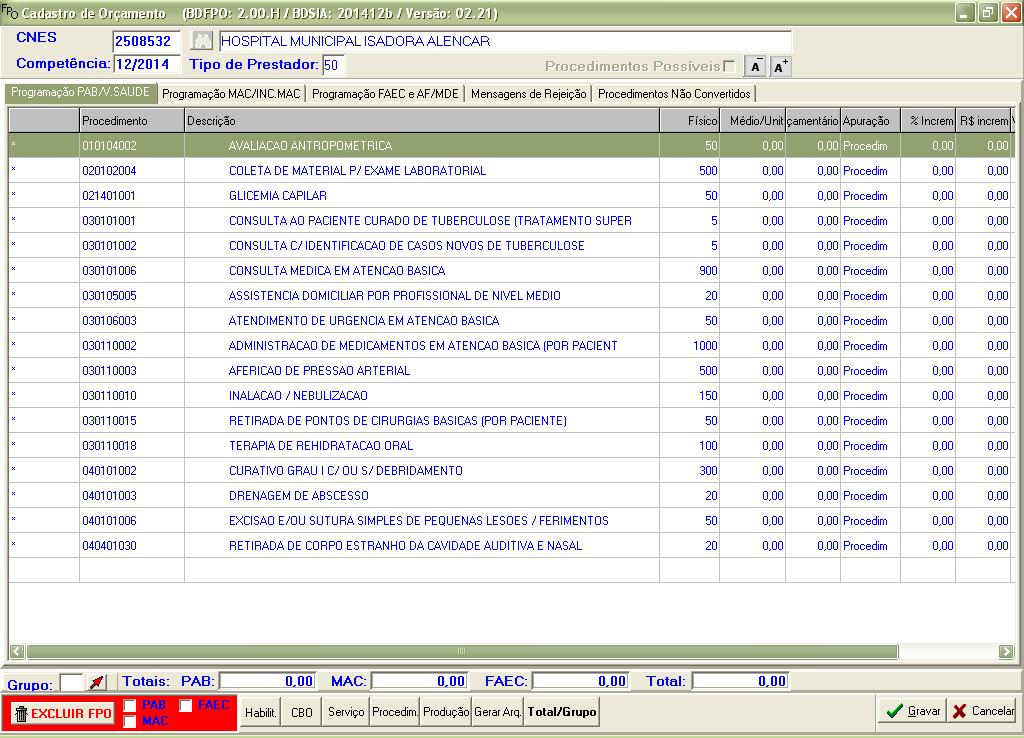Toggle the Procedimentos Possíveis checkbox
This screenshot has height=738, width=1024.
click(729, 66)
